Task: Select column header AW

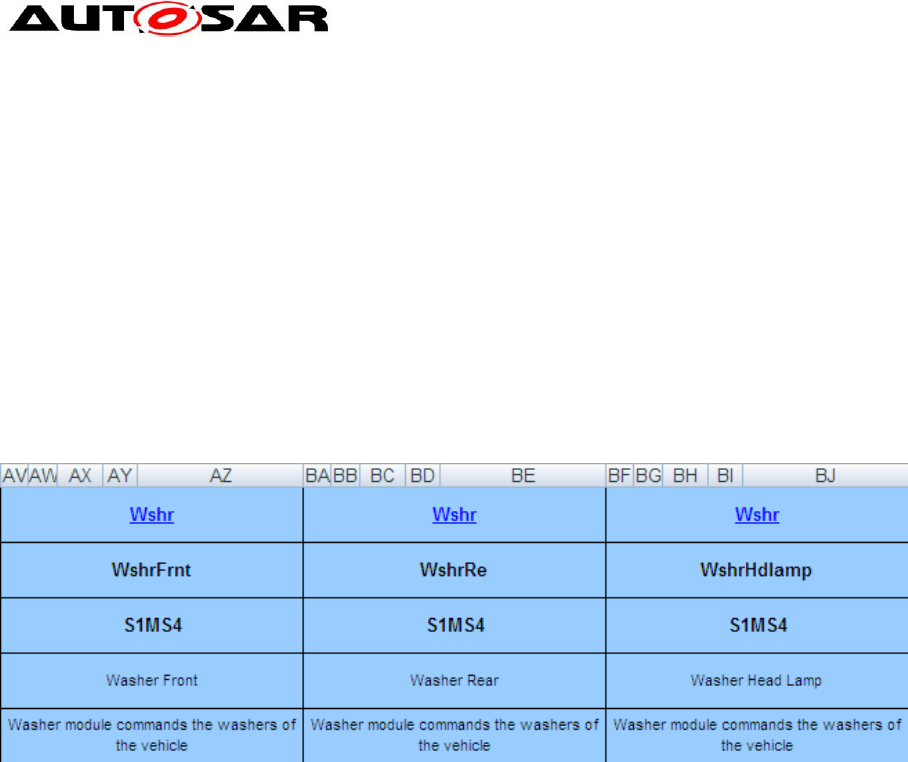Action: point(43,475)
